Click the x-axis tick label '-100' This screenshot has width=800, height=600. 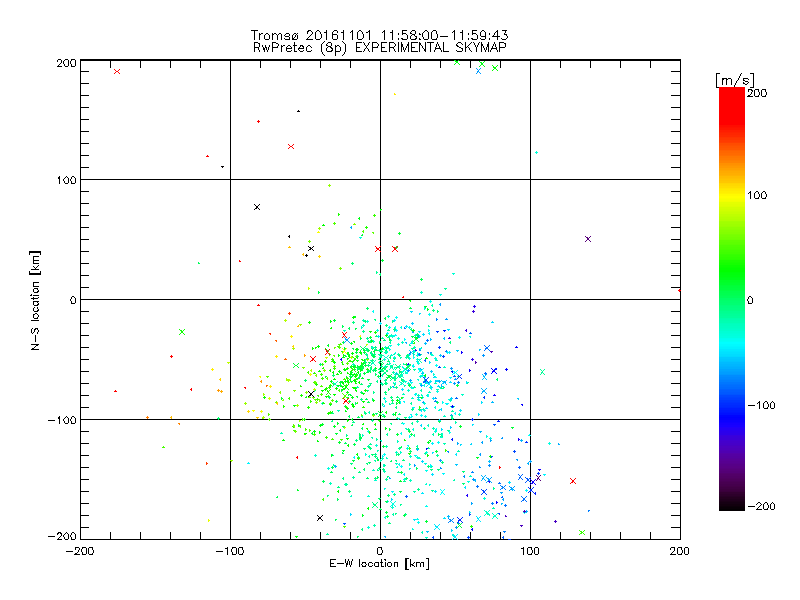230,551
